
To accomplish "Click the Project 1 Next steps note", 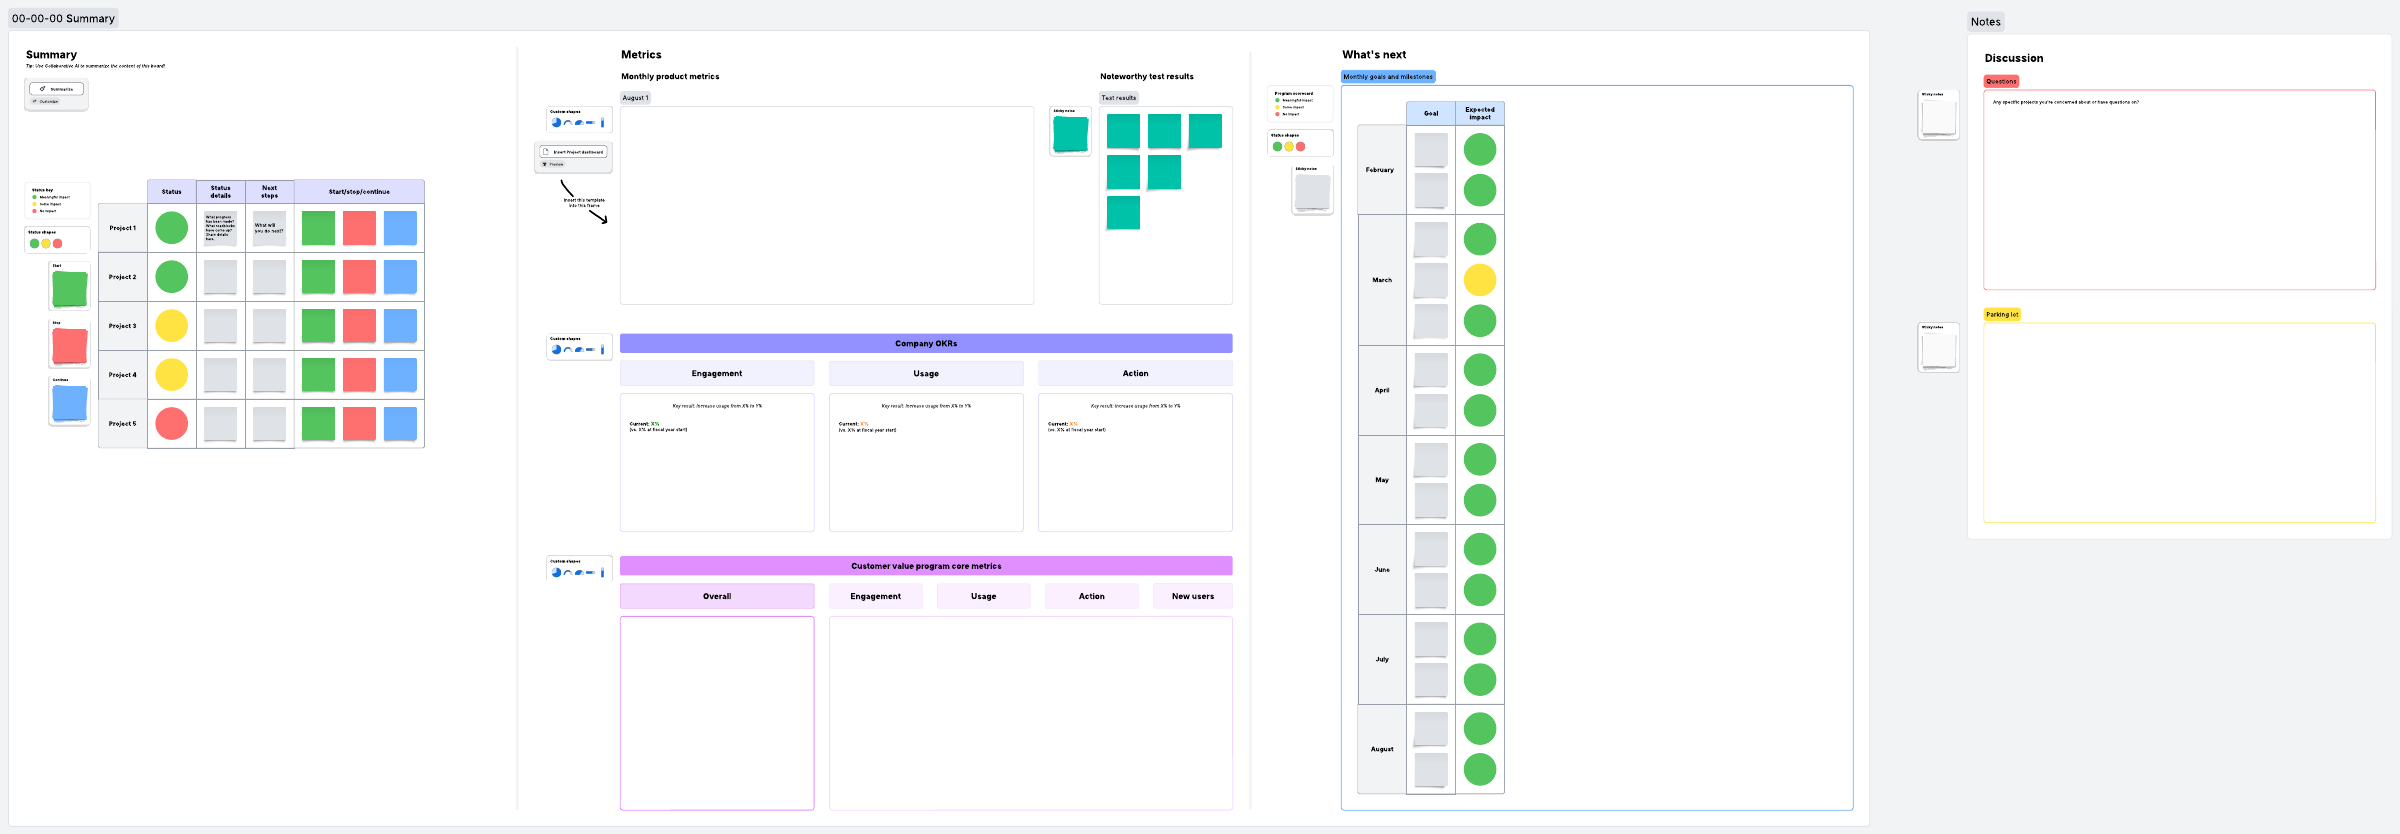I will point(269,229).
